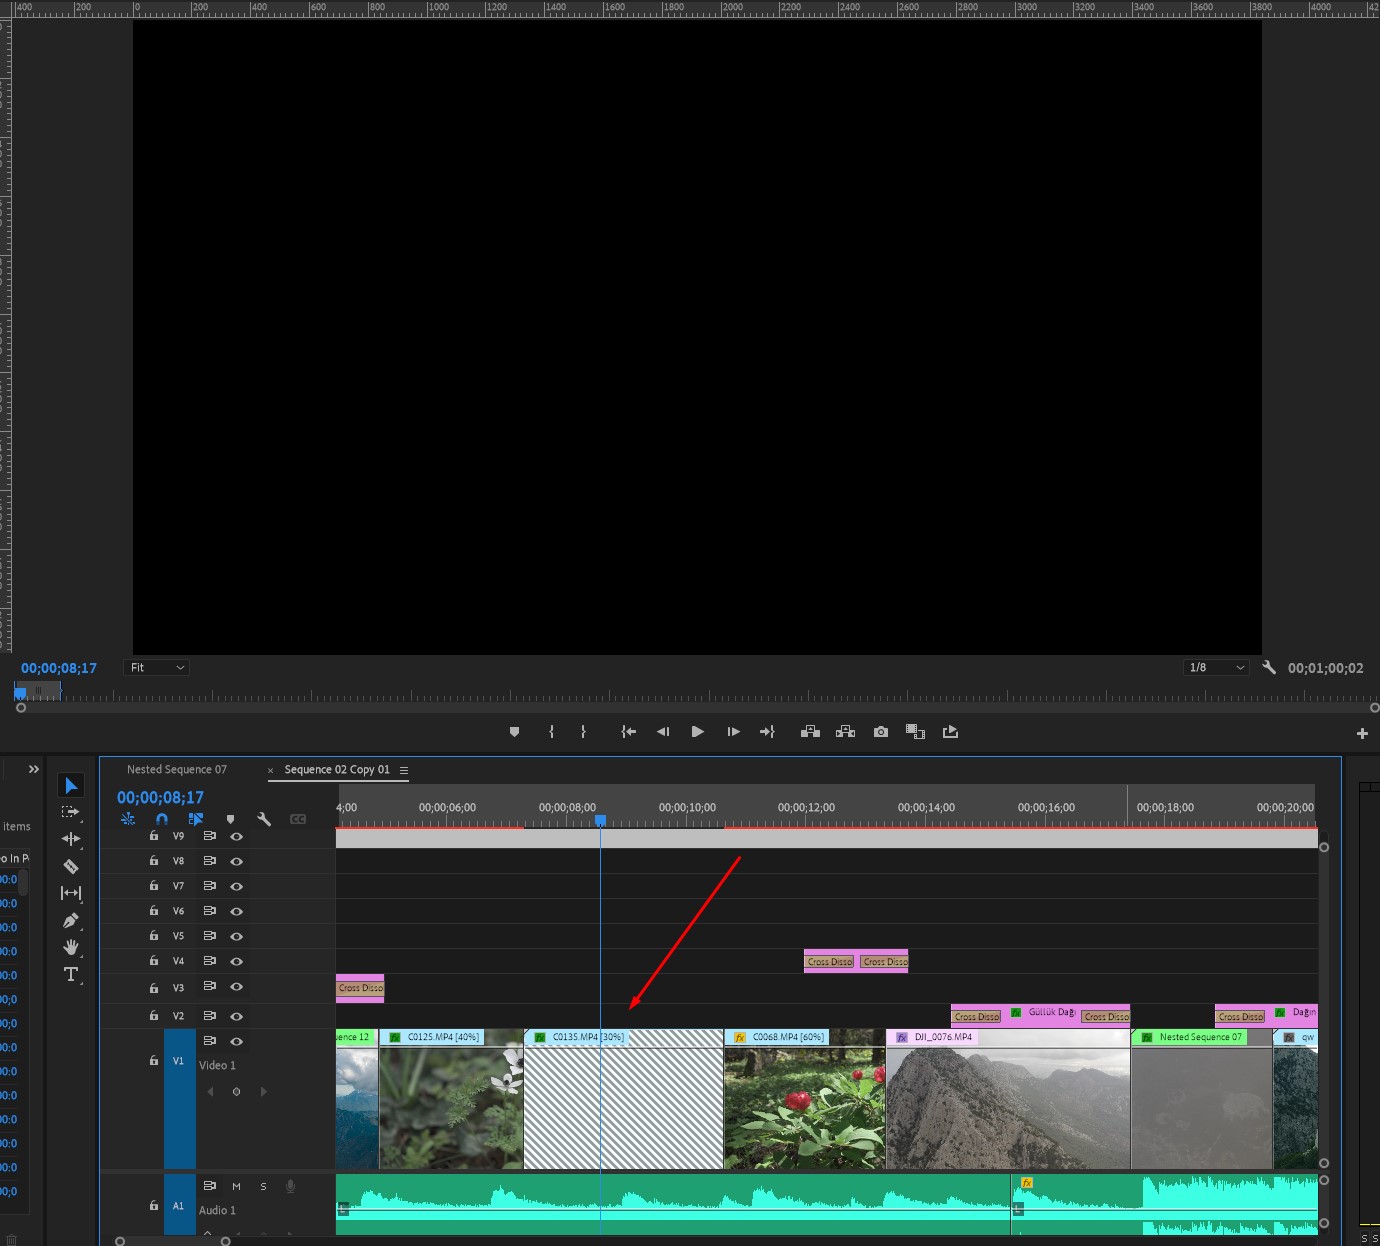Select the Pen tool

70,920
